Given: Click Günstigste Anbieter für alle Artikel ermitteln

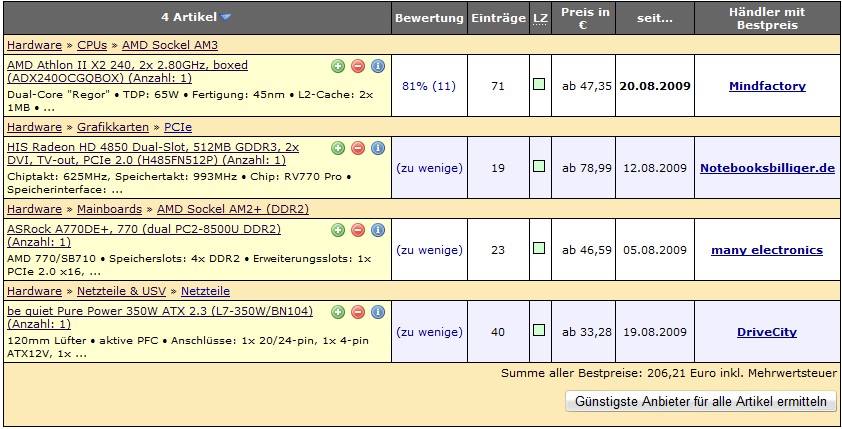Looking at the screenshot, I should tap(701, 401).
